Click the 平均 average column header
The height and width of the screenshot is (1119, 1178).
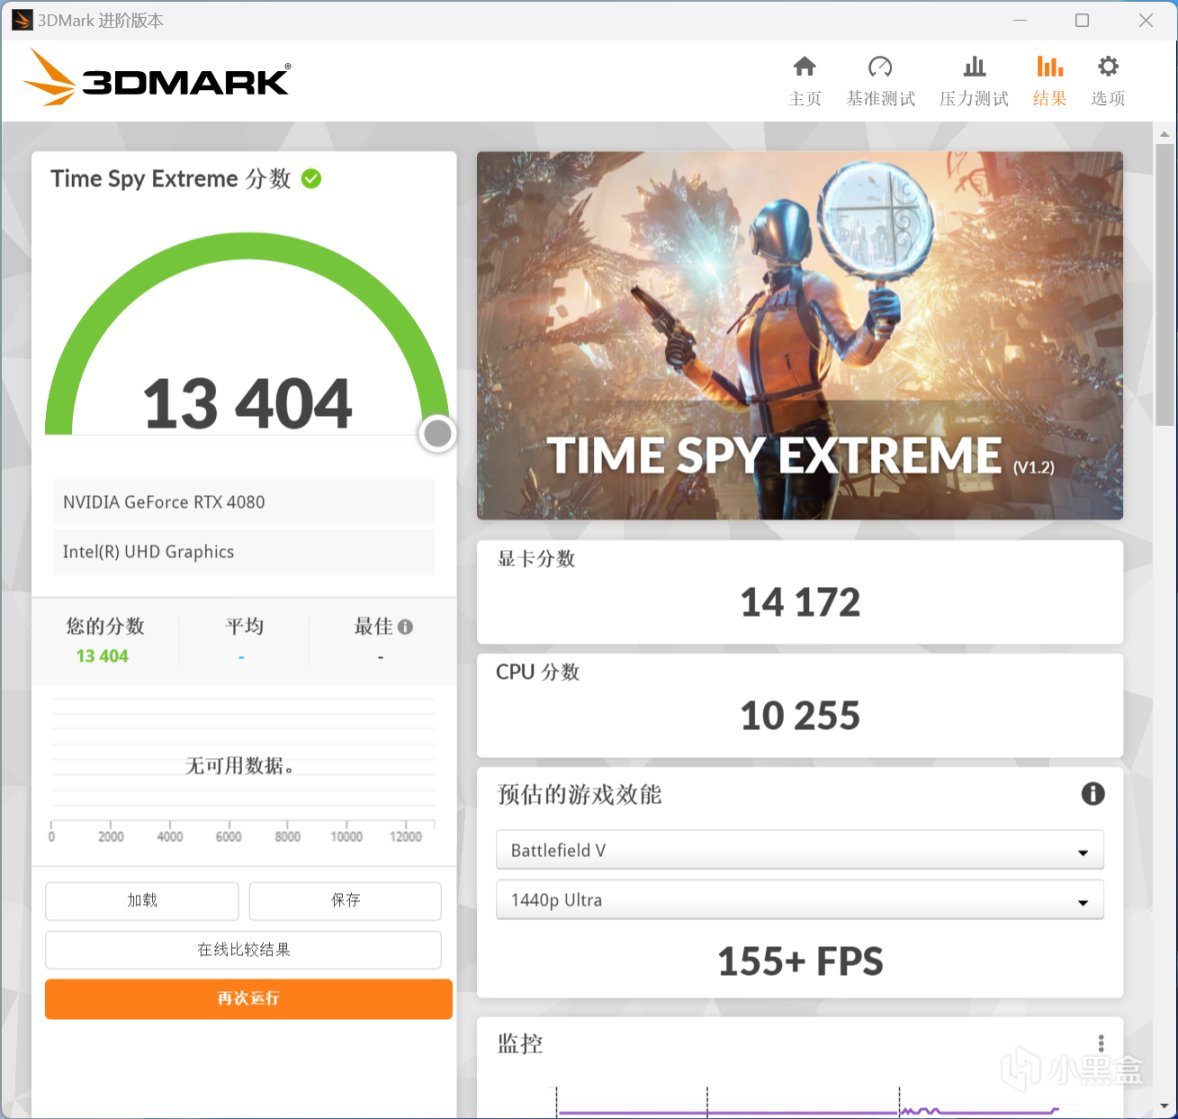coord(244,626)
